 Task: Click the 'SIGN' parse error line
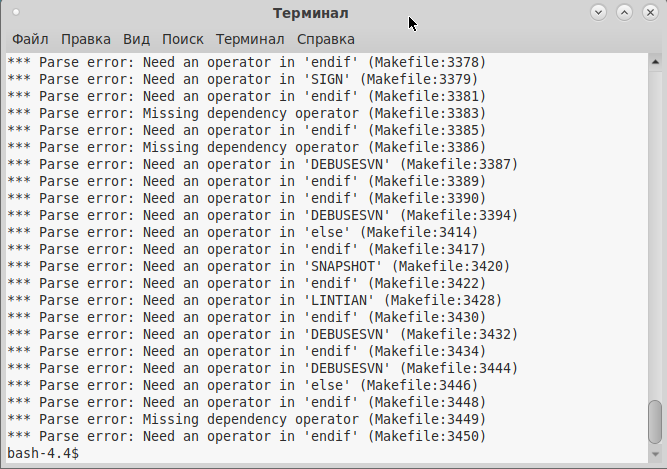[242, 79]
